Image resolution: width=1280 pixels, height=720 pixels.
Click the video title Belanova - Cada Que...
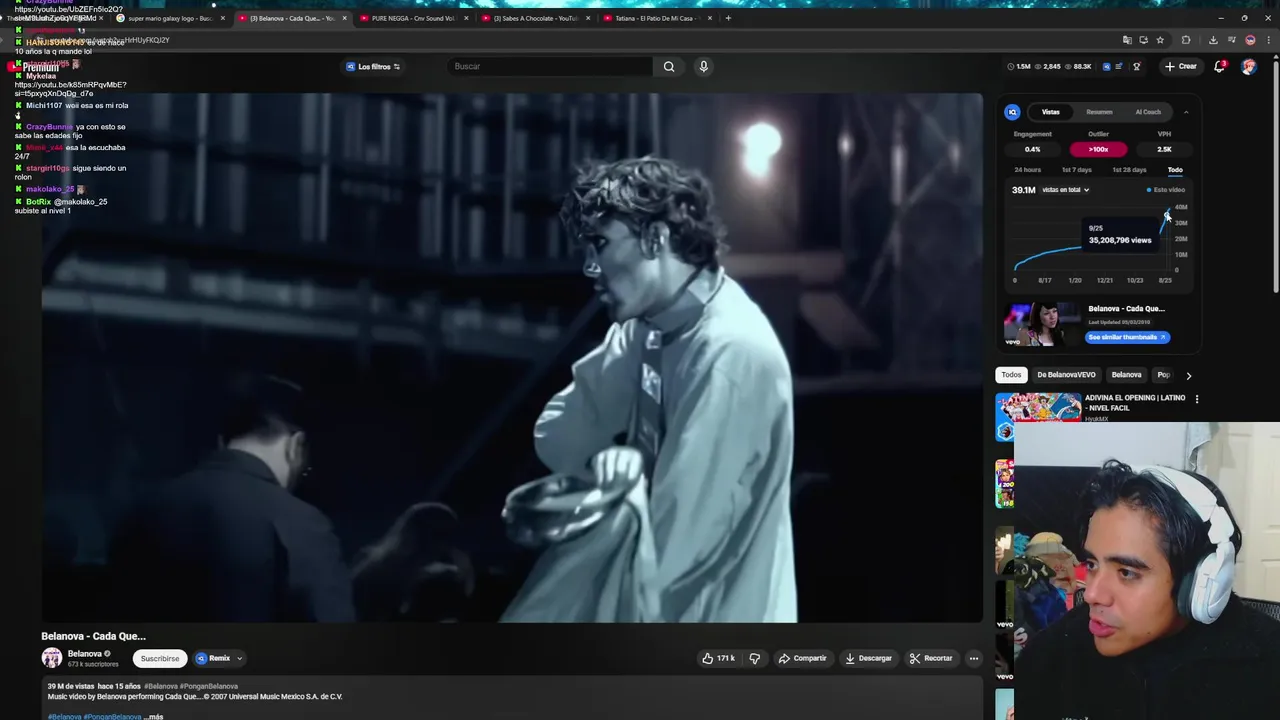(93, 636)
